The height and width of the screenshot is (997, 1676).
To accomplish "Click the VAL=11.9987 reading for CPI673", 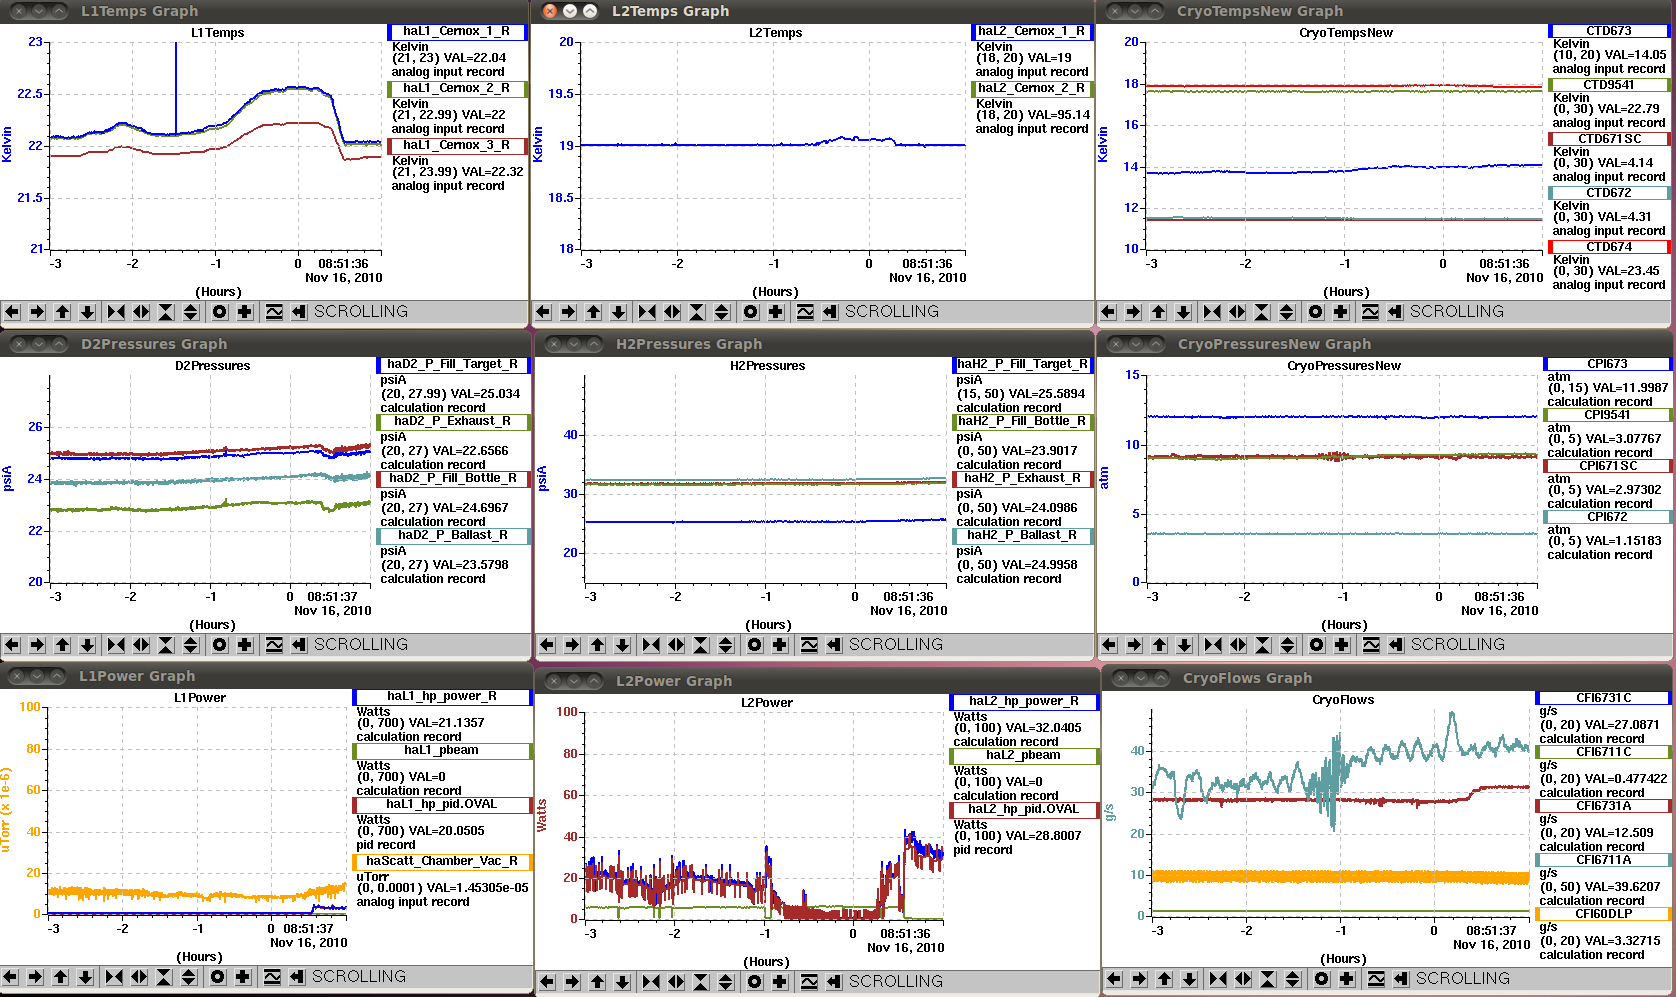I will coord(1630,388).
